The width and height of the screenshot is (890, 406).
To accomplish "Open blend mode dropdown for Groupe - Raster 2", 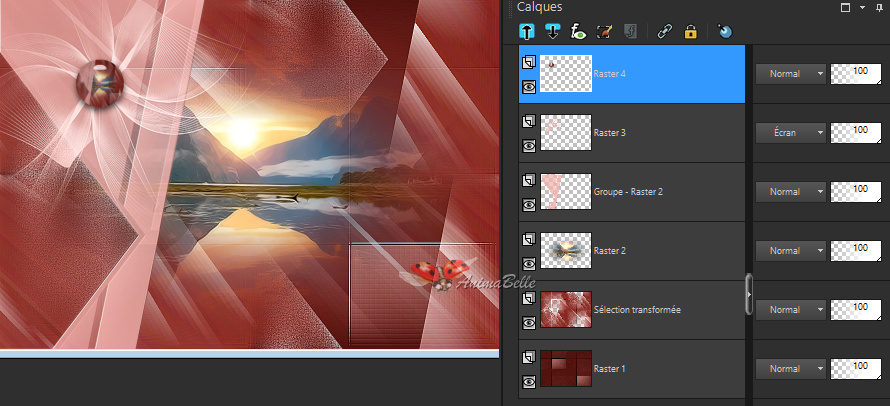I will (x=790, y=192).
